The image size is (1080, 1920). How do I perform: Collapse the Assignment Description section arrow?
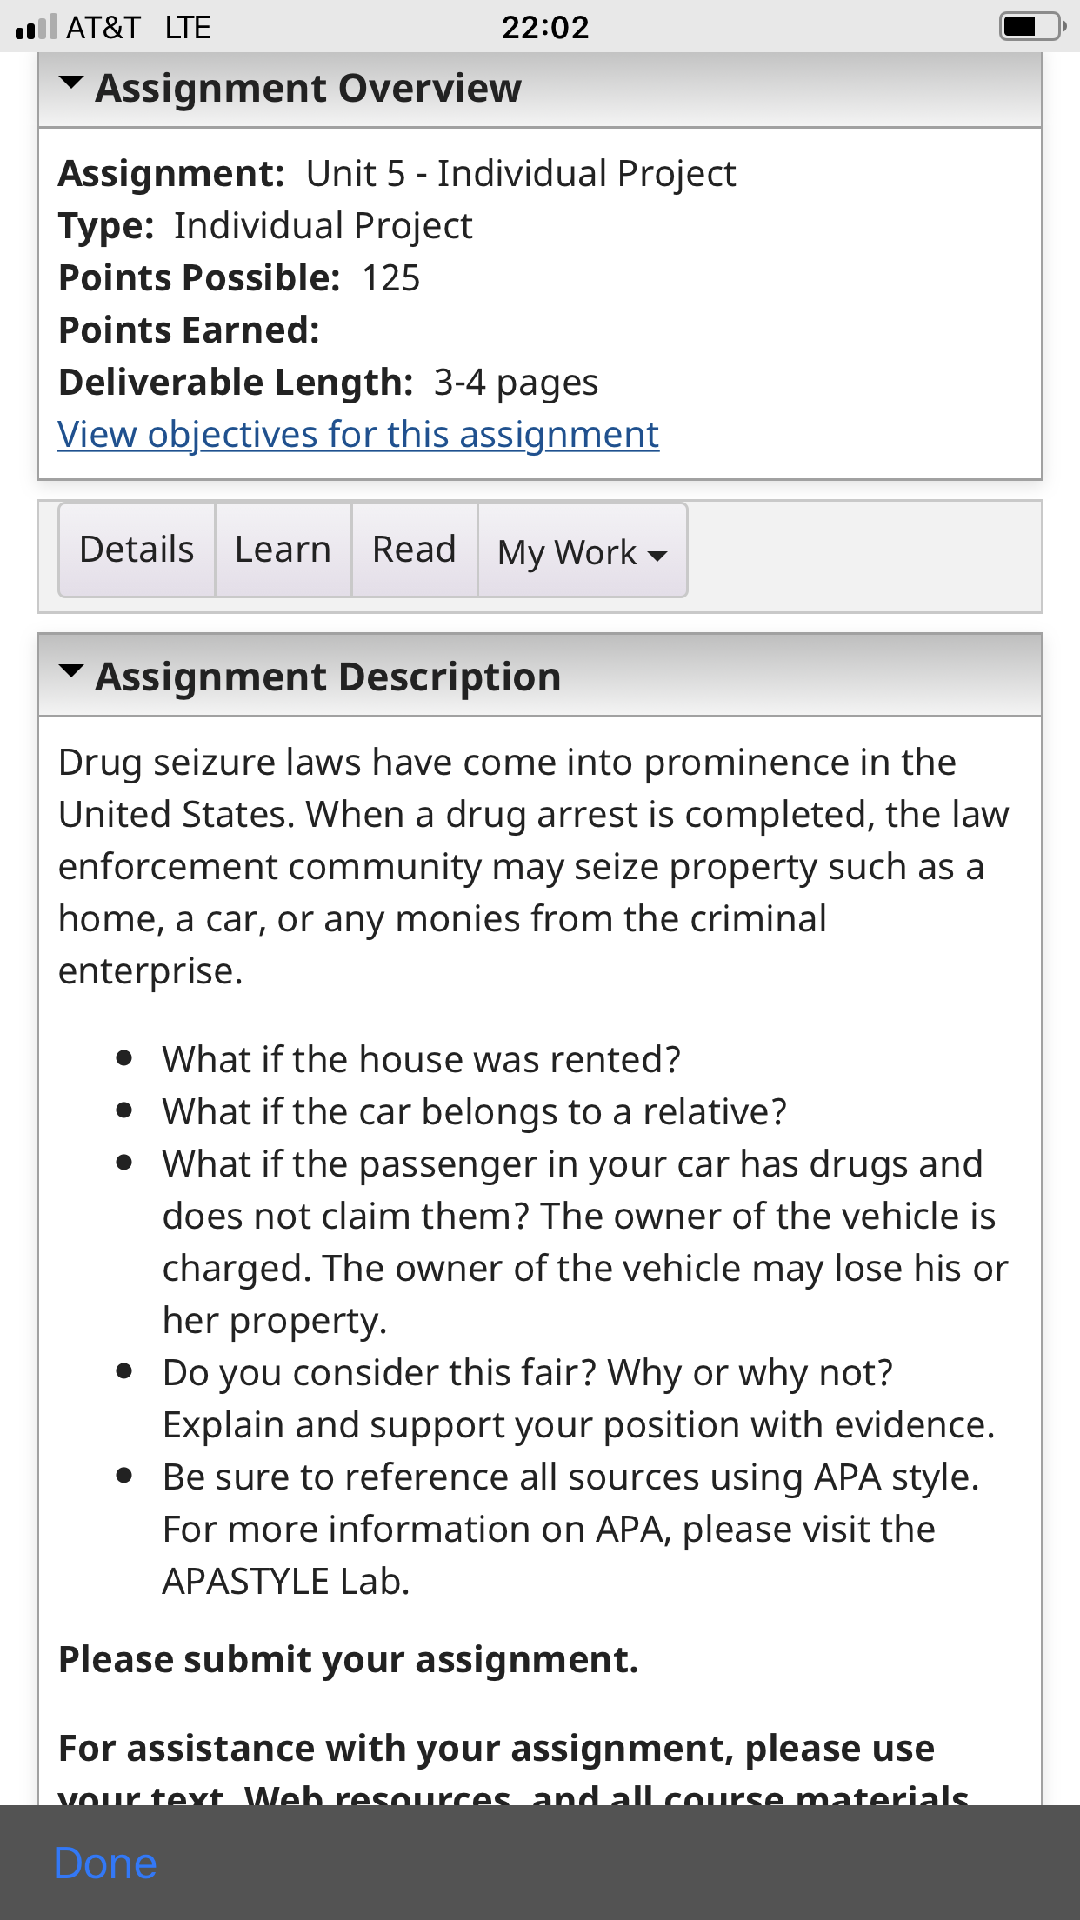tap(71, 672)
